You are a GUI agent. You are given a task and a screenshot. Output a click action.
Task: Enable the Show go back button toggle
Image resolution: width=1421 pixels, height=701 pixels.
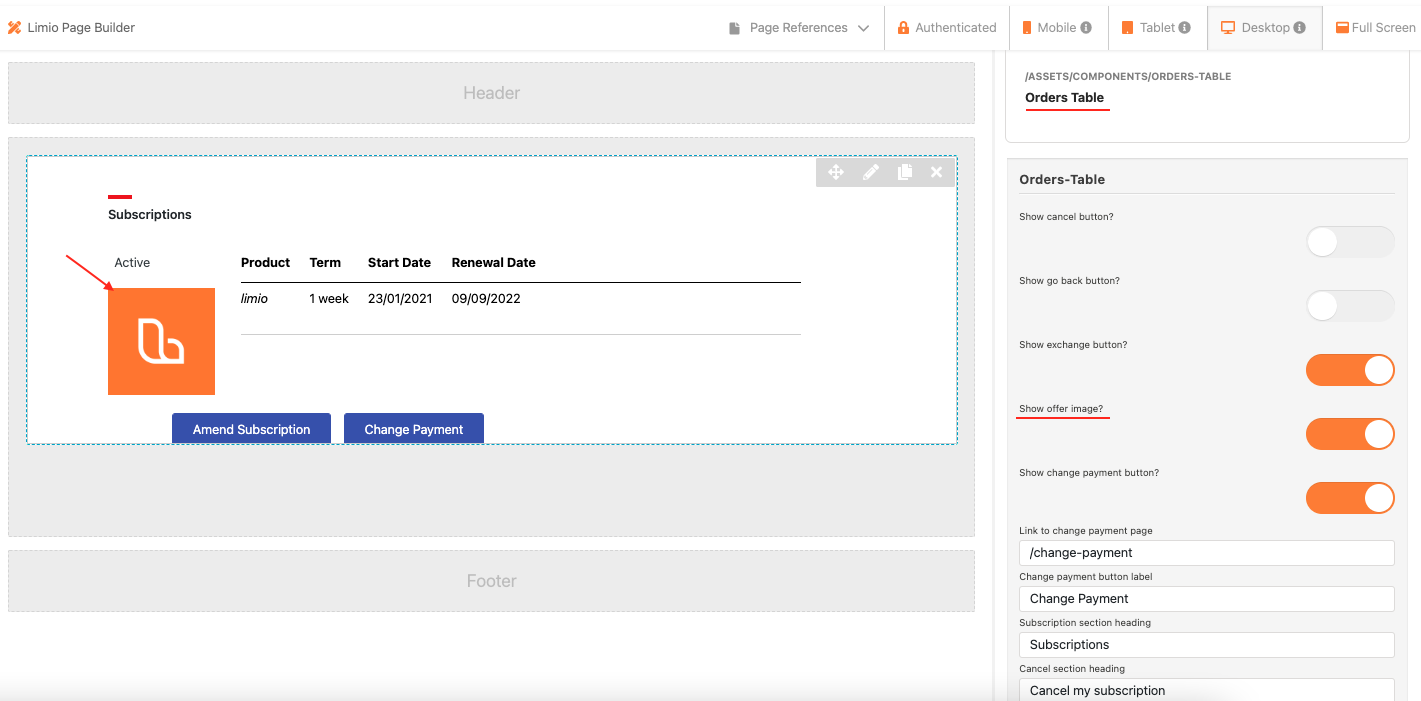point(1350,306)
